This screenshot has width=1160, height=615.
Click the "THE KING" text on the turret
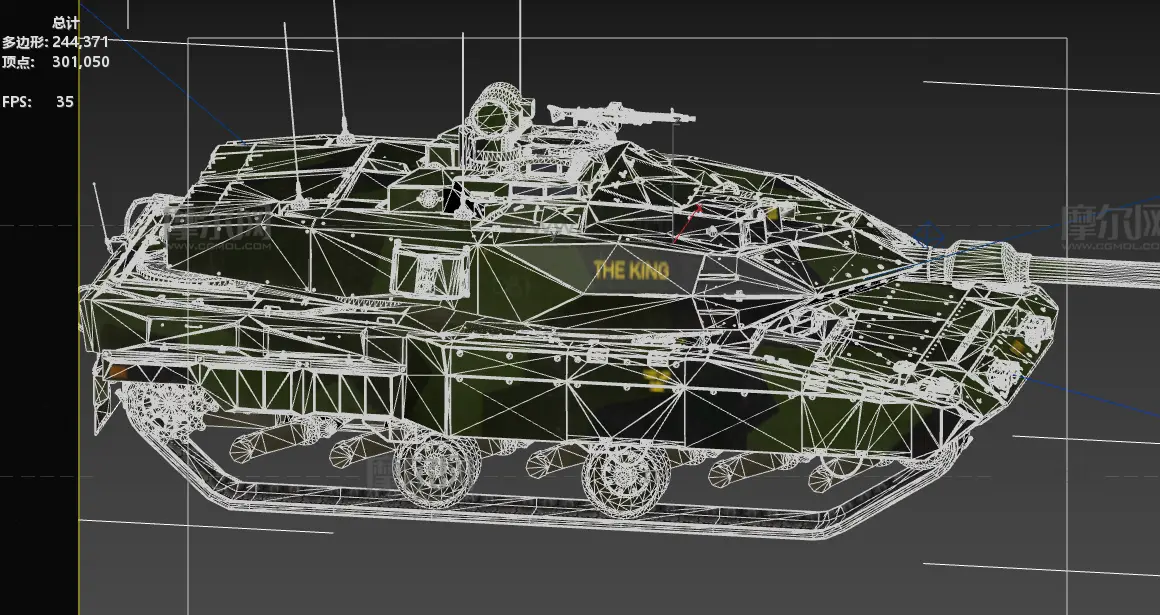631,270
